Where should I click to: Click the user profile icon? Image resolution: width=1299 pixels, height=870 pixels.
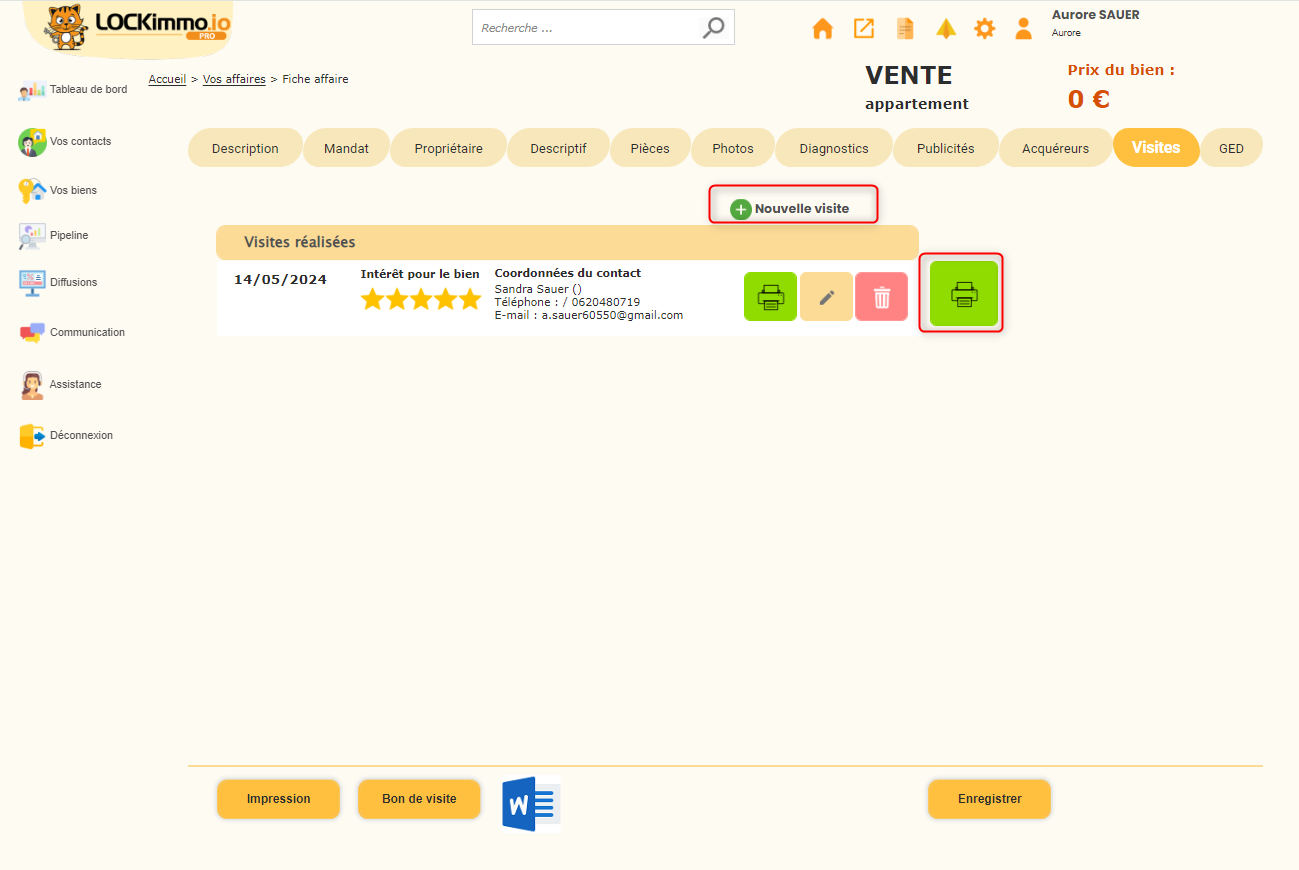[x=1023, y=29]
